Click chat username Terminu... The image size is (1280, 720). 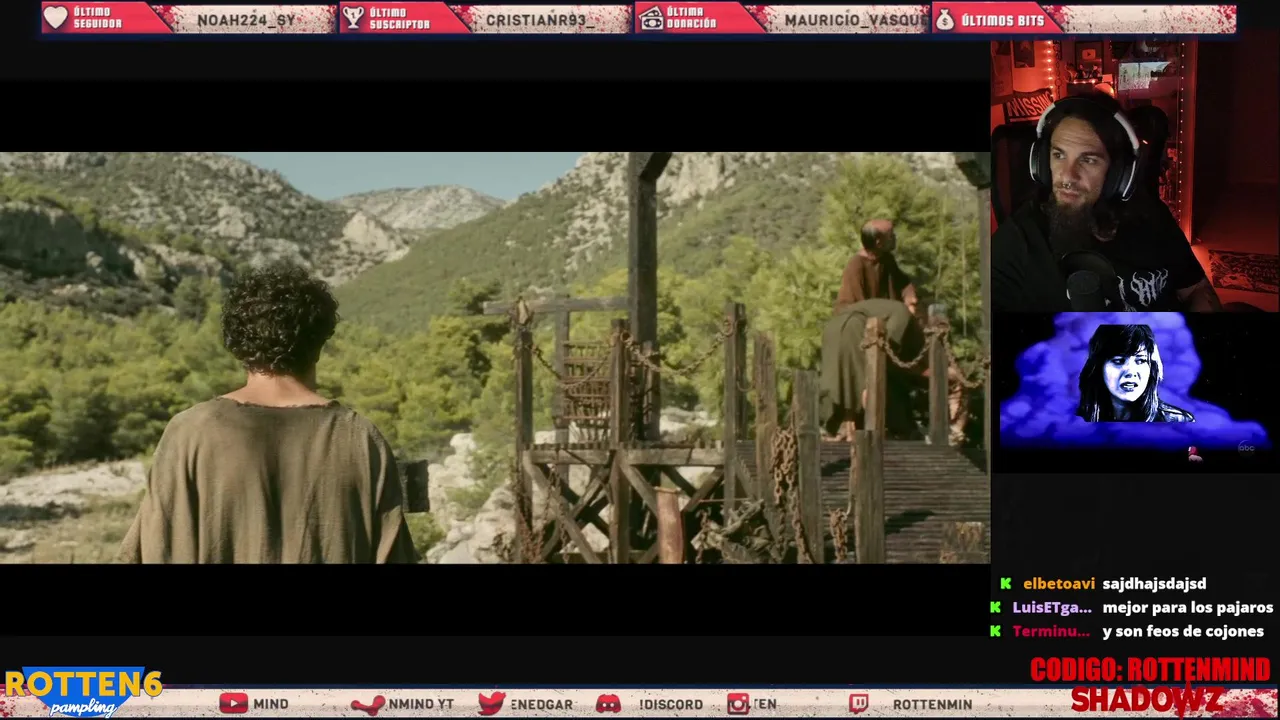click(x=1051, y=631)
